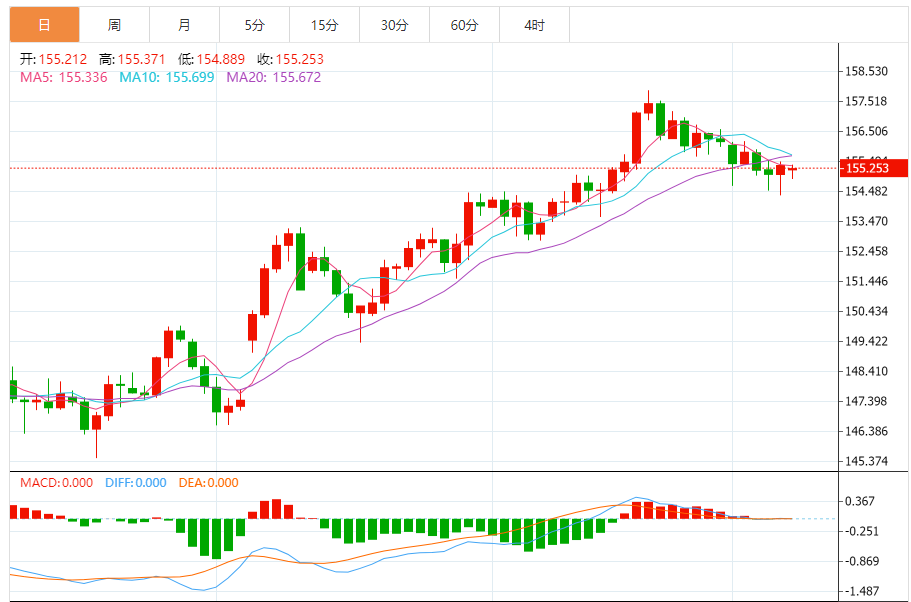Click the red 155.253 current price tag
The width and height of the screenshot is (911, 602).
(872, 168)
